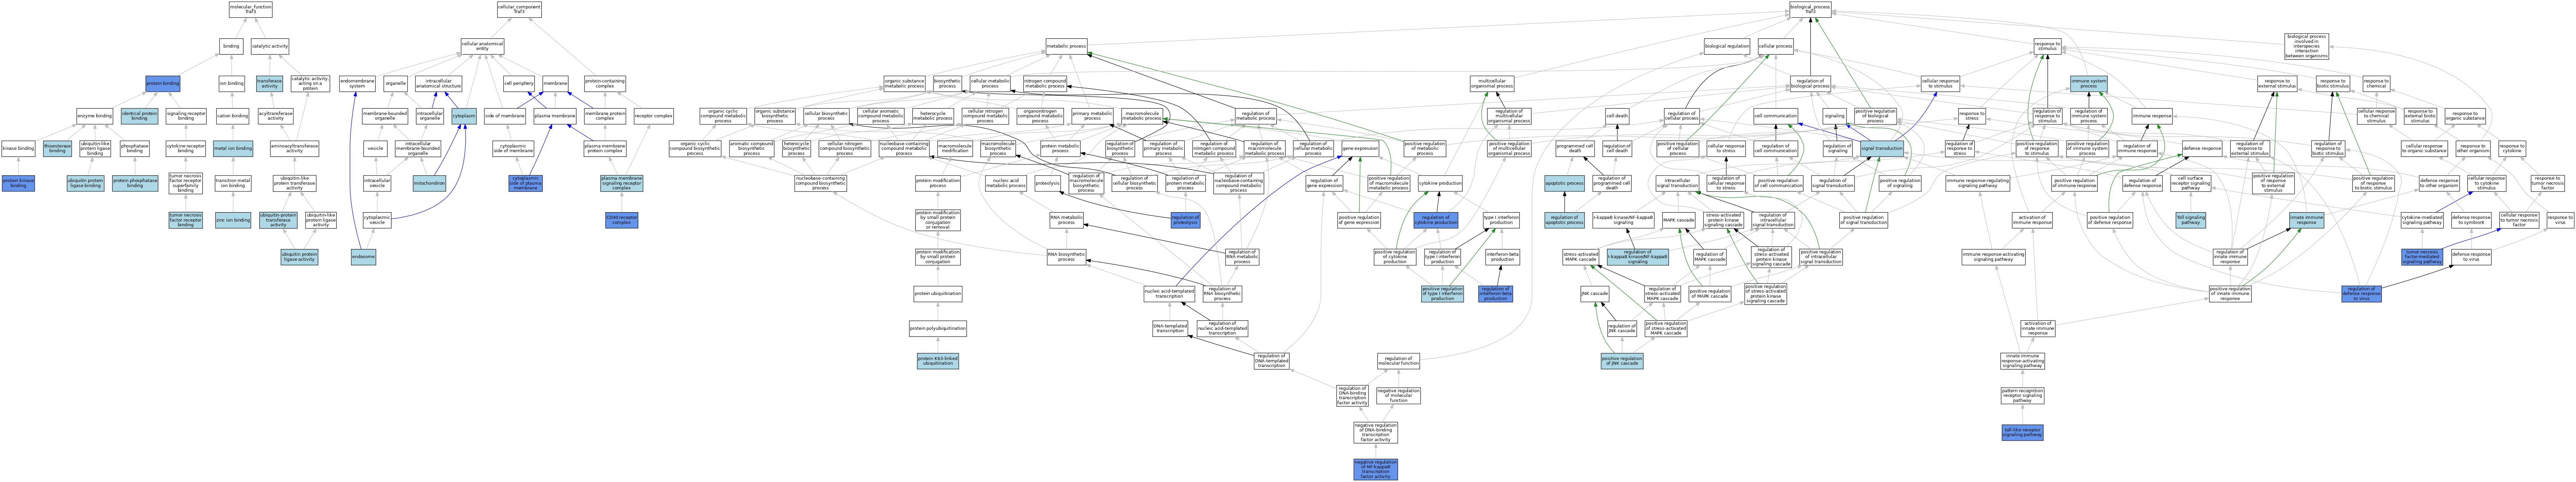
Task: Select the 'cell death' node
Action: pyautogui.click(x=1617, y=116)
